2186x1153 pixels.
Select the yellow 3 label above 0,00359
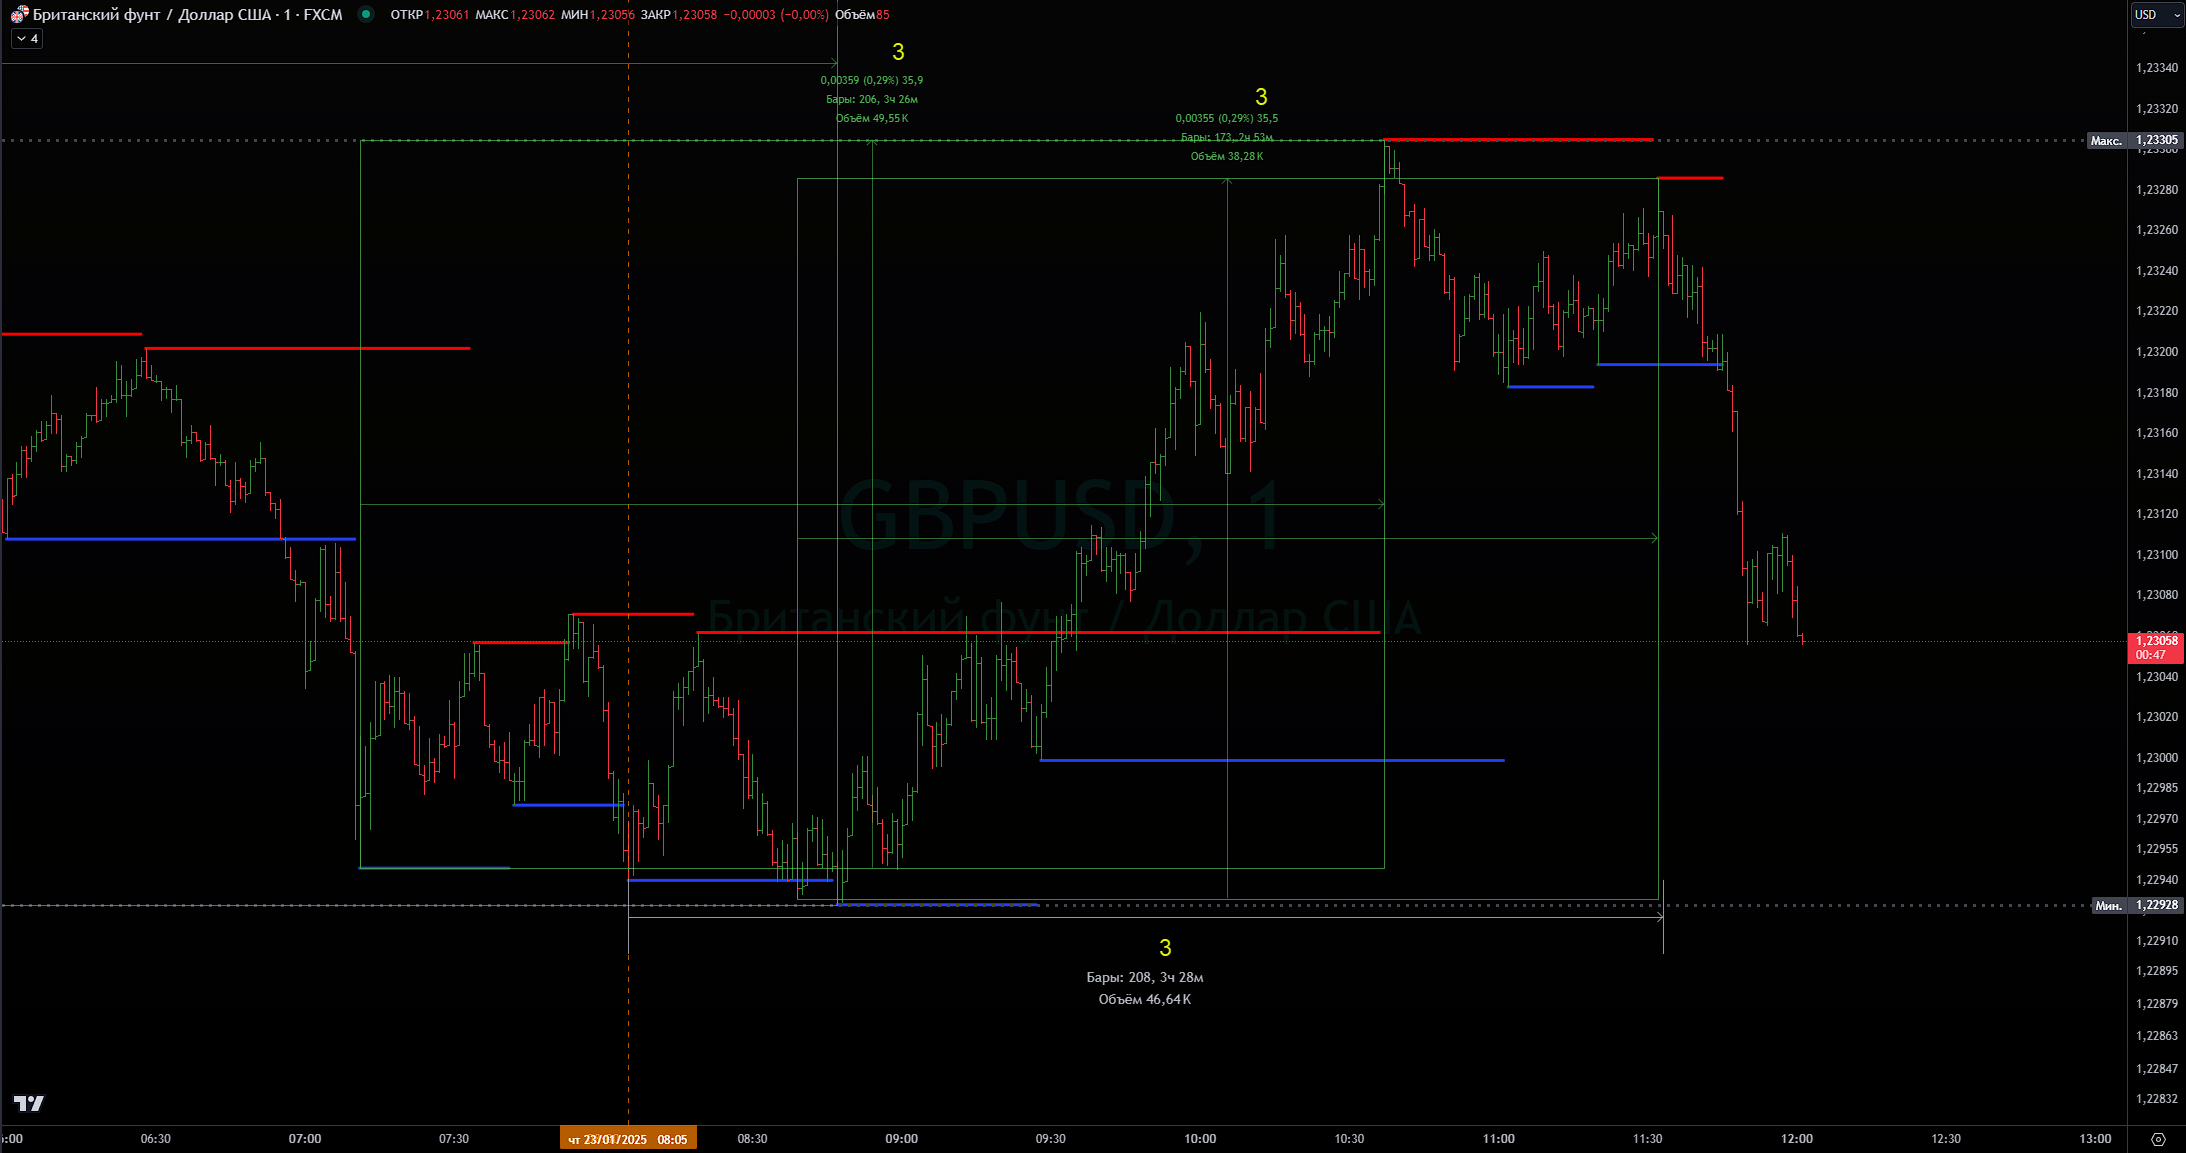(x=898, y=52)
